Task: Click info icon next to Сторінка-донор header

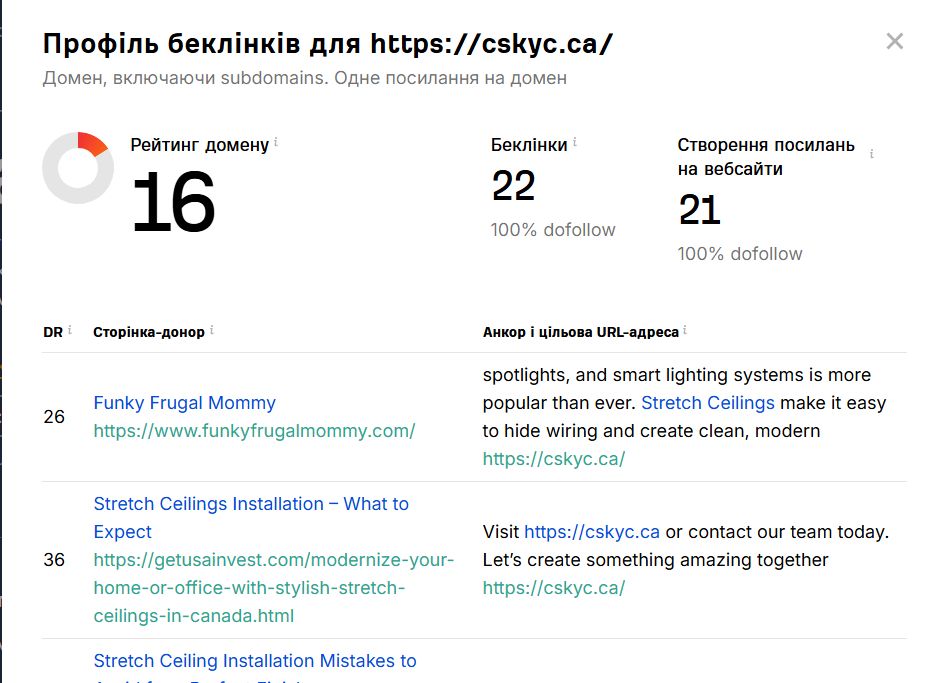Action: (x=212, y=330)
